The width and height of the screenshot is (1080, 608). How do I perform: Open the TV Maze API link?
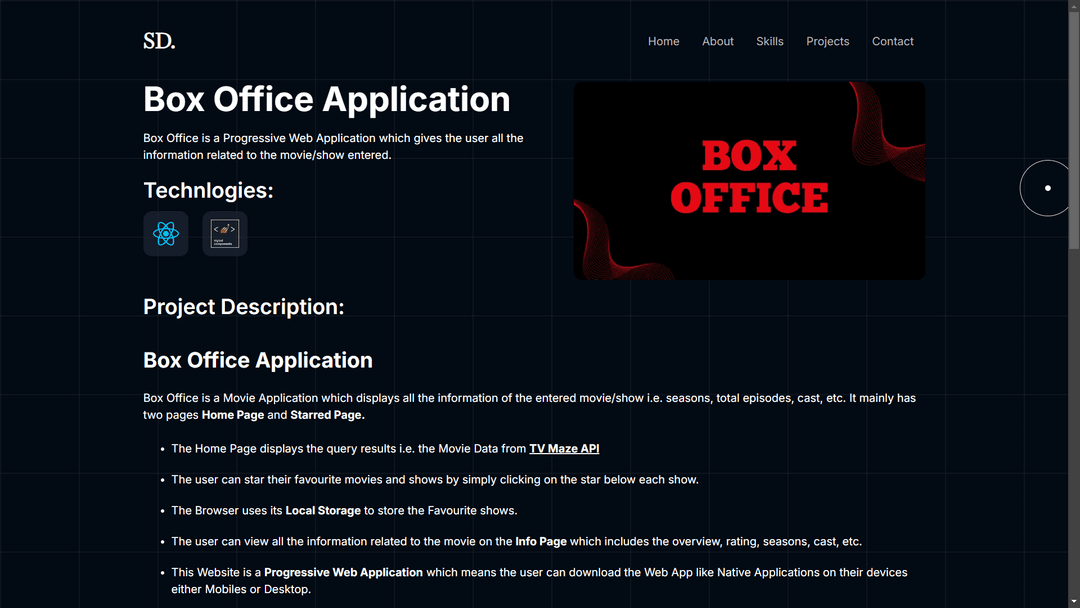(x=564, y=448)
